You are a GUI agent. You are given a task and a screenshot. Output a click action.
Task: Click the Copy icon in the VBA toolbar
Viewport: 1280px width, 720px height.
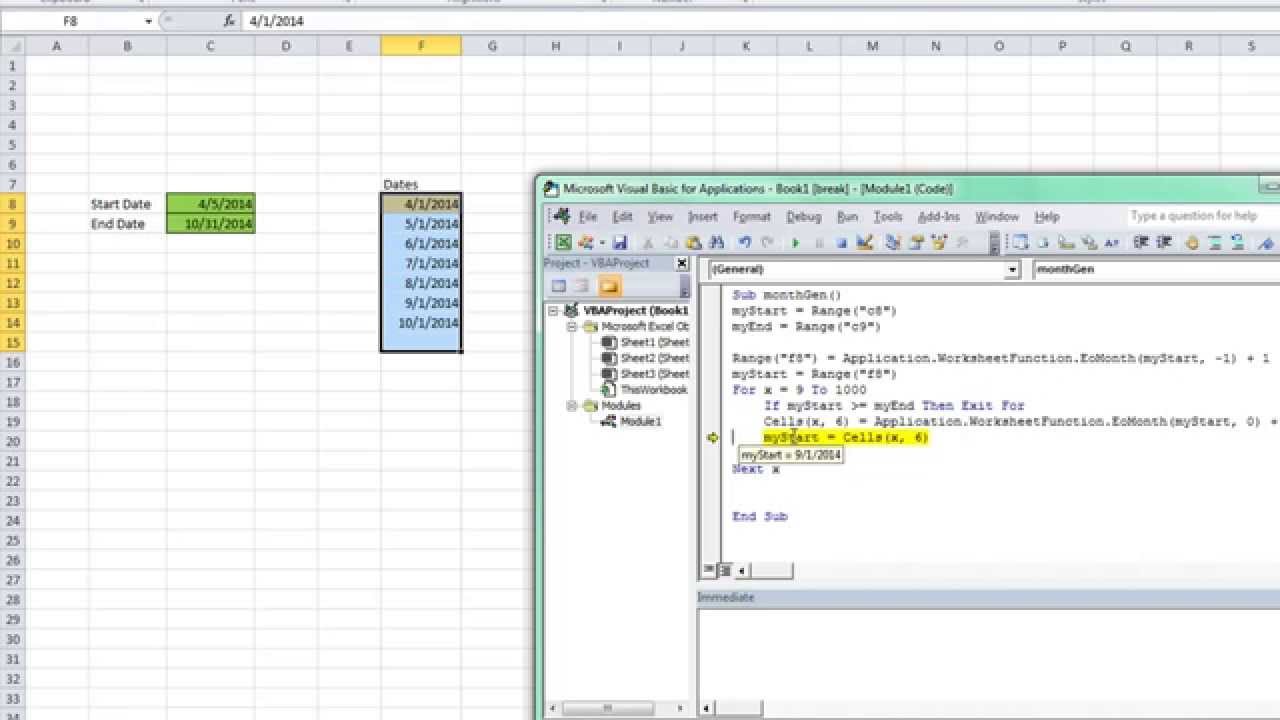pyautogui.click(x=671, y=242)
